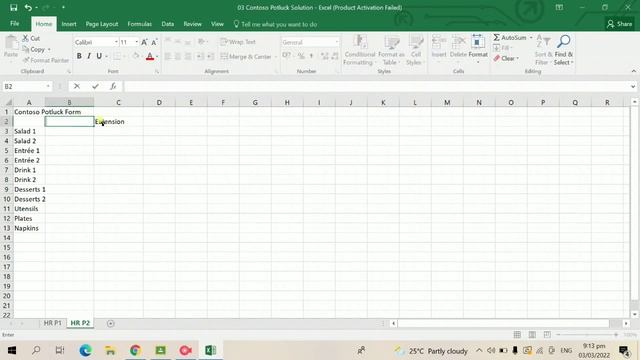Switch to the View ribbon tab
Image resolution: width=640 pixels, height=360 pixels.
pyautogui.click(x=217, y=24)
